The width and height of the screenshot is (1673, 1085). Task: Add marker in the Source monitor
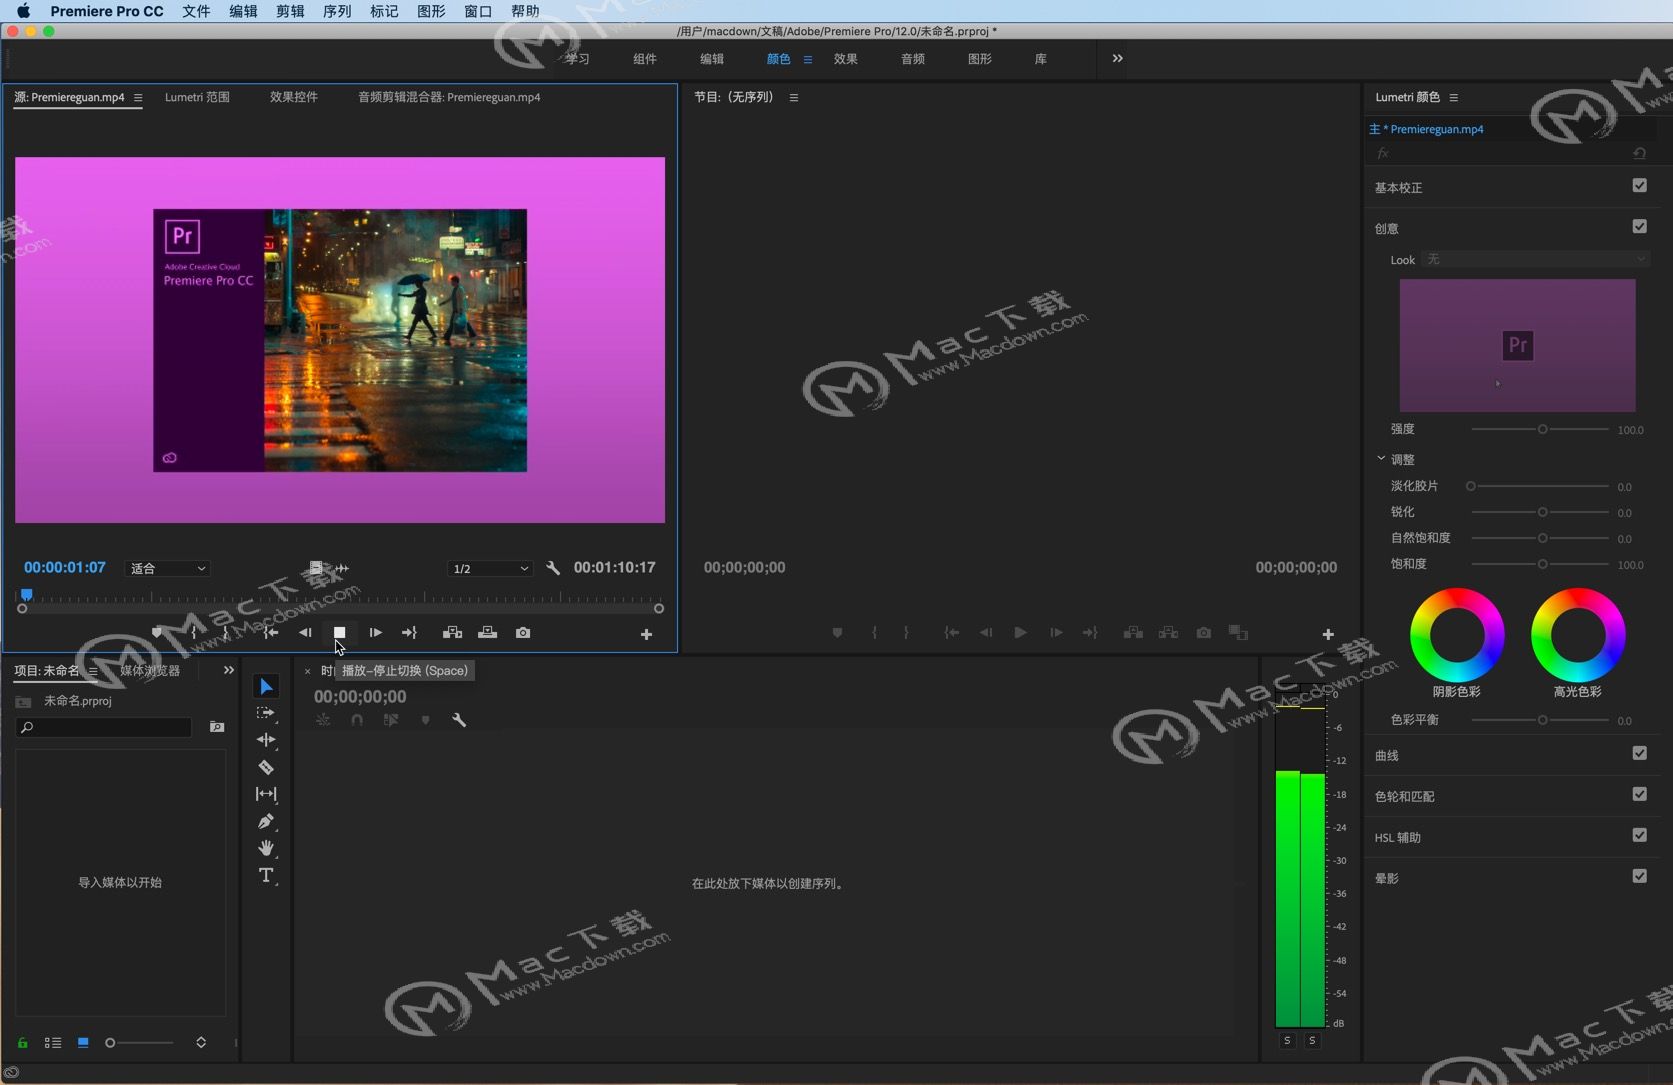coord(157,633)
